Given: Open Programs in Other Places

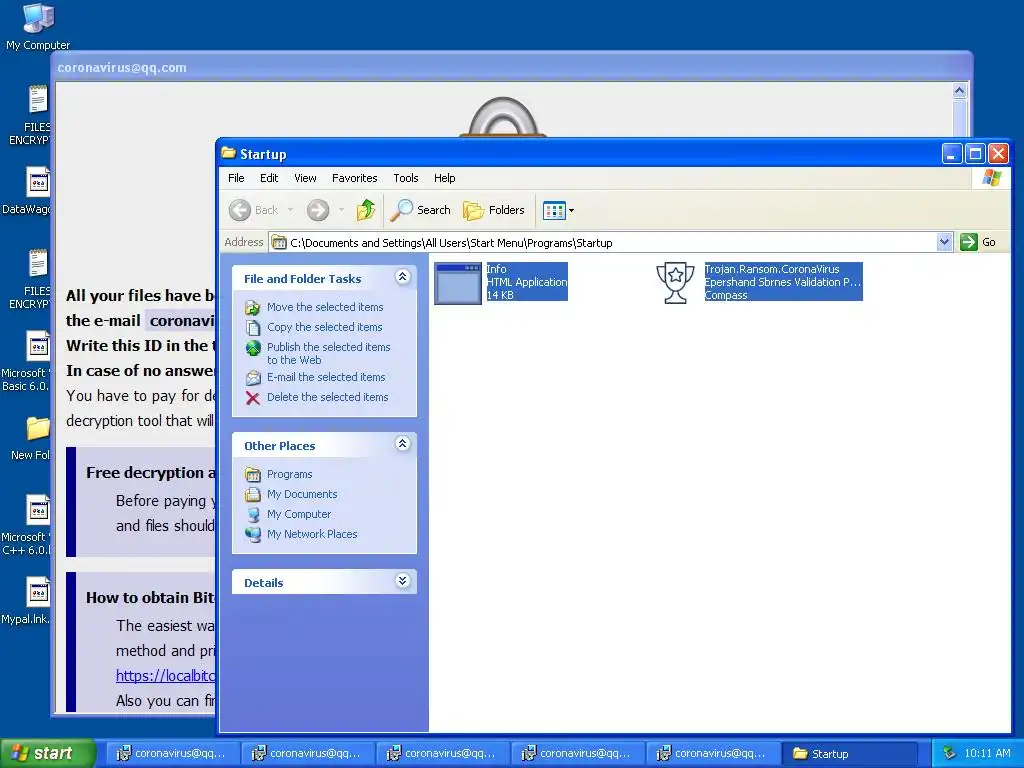Looking at the screenshot, I should click(289, 474).
